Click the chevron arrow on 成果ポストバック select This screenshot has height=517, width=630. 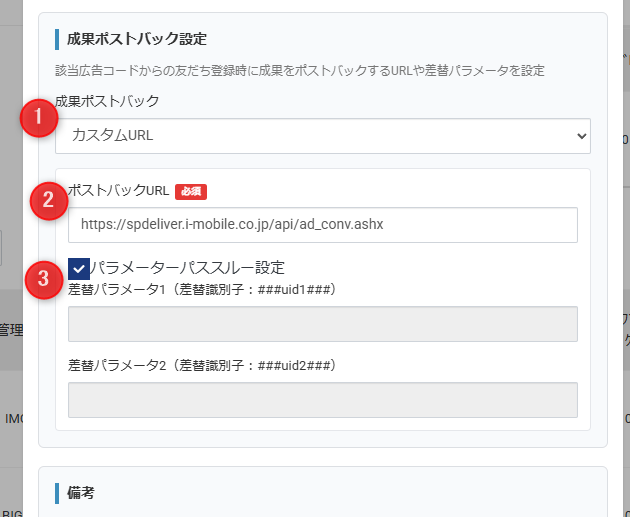(x=581, y=136)
